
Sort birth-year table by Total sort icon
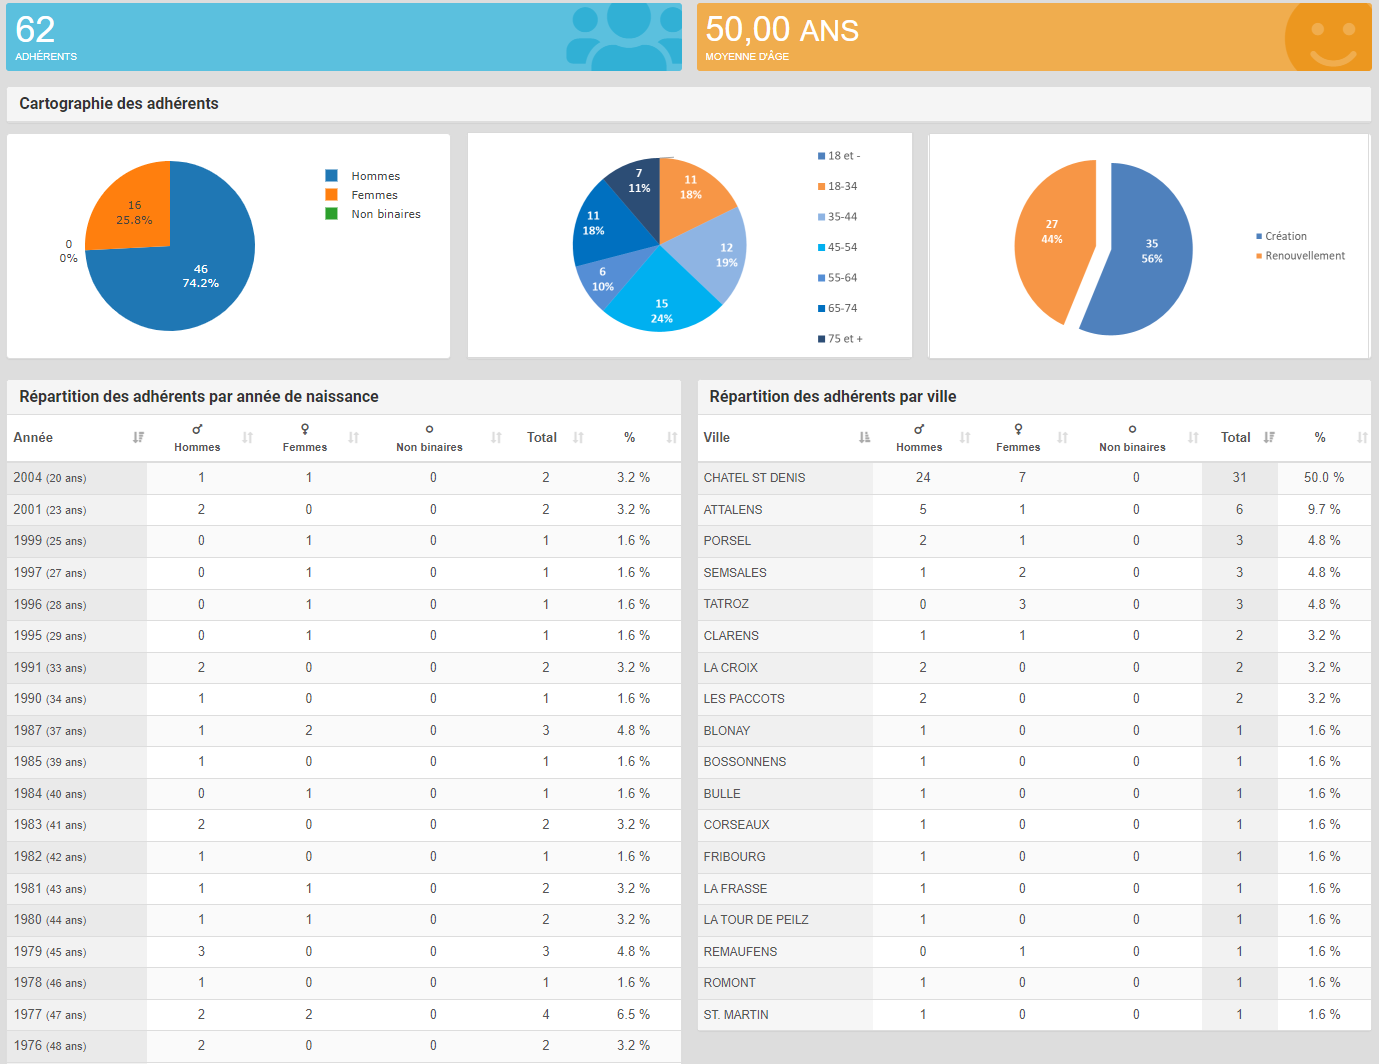(x=578, y=438)
